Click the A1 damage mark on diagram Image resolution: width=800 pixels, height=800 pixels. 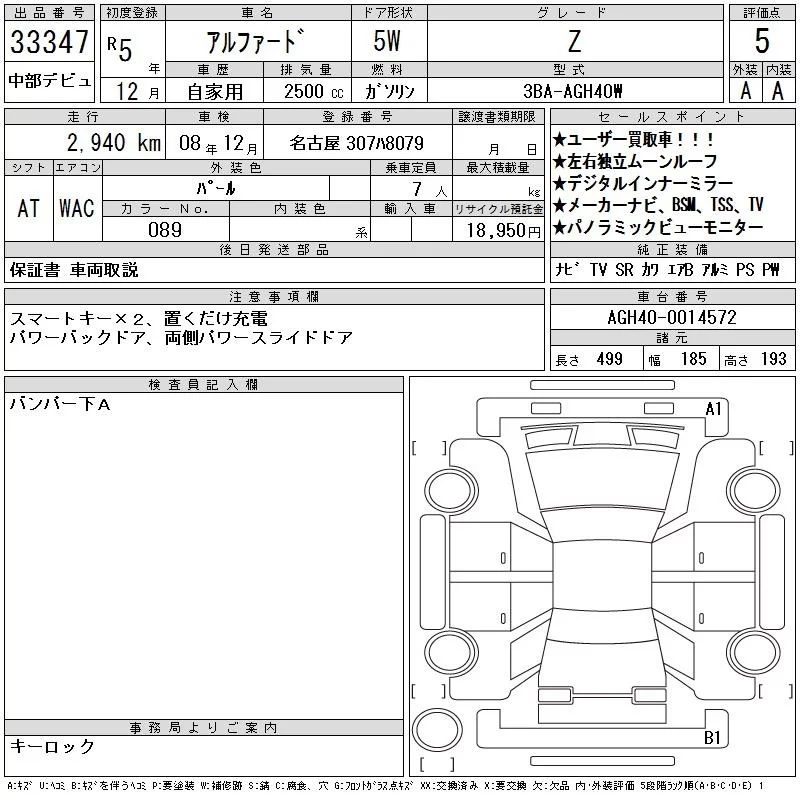(713, 409)
